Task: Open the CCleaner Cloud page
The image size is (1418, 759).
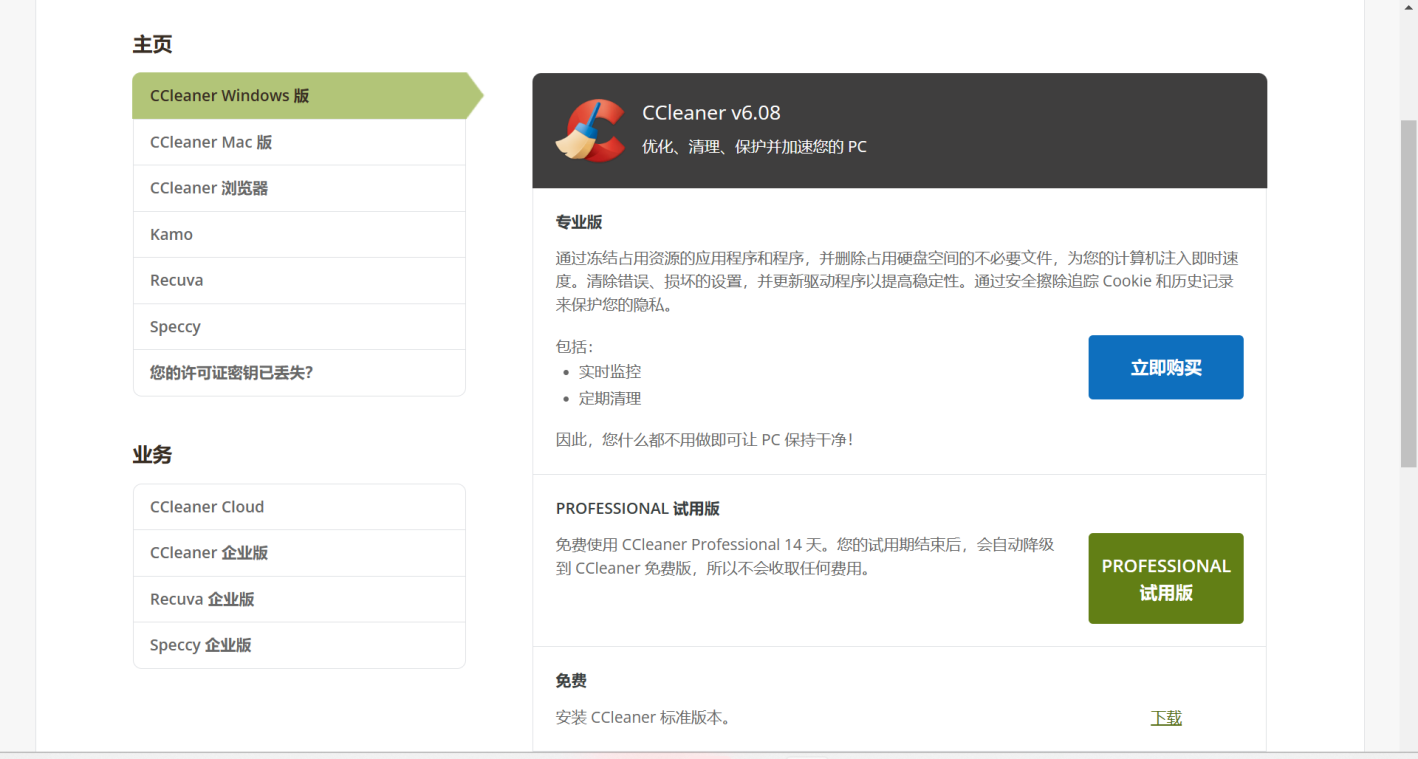Action: (207, 507)
